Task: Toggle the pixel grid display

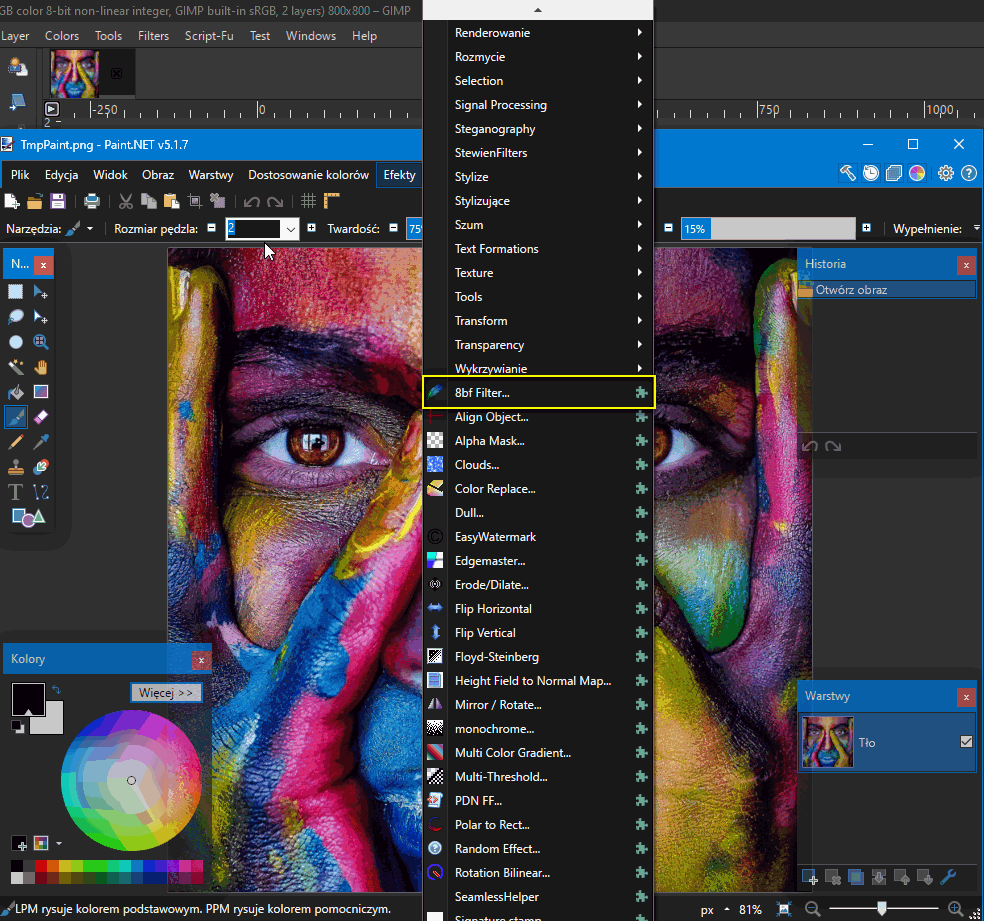Action: [309, 201]
